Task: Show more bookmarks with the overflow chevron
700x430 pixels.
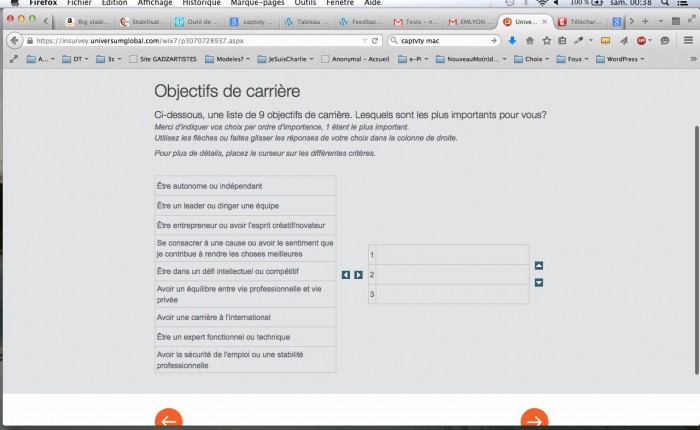Action: (x=693, y=59)
